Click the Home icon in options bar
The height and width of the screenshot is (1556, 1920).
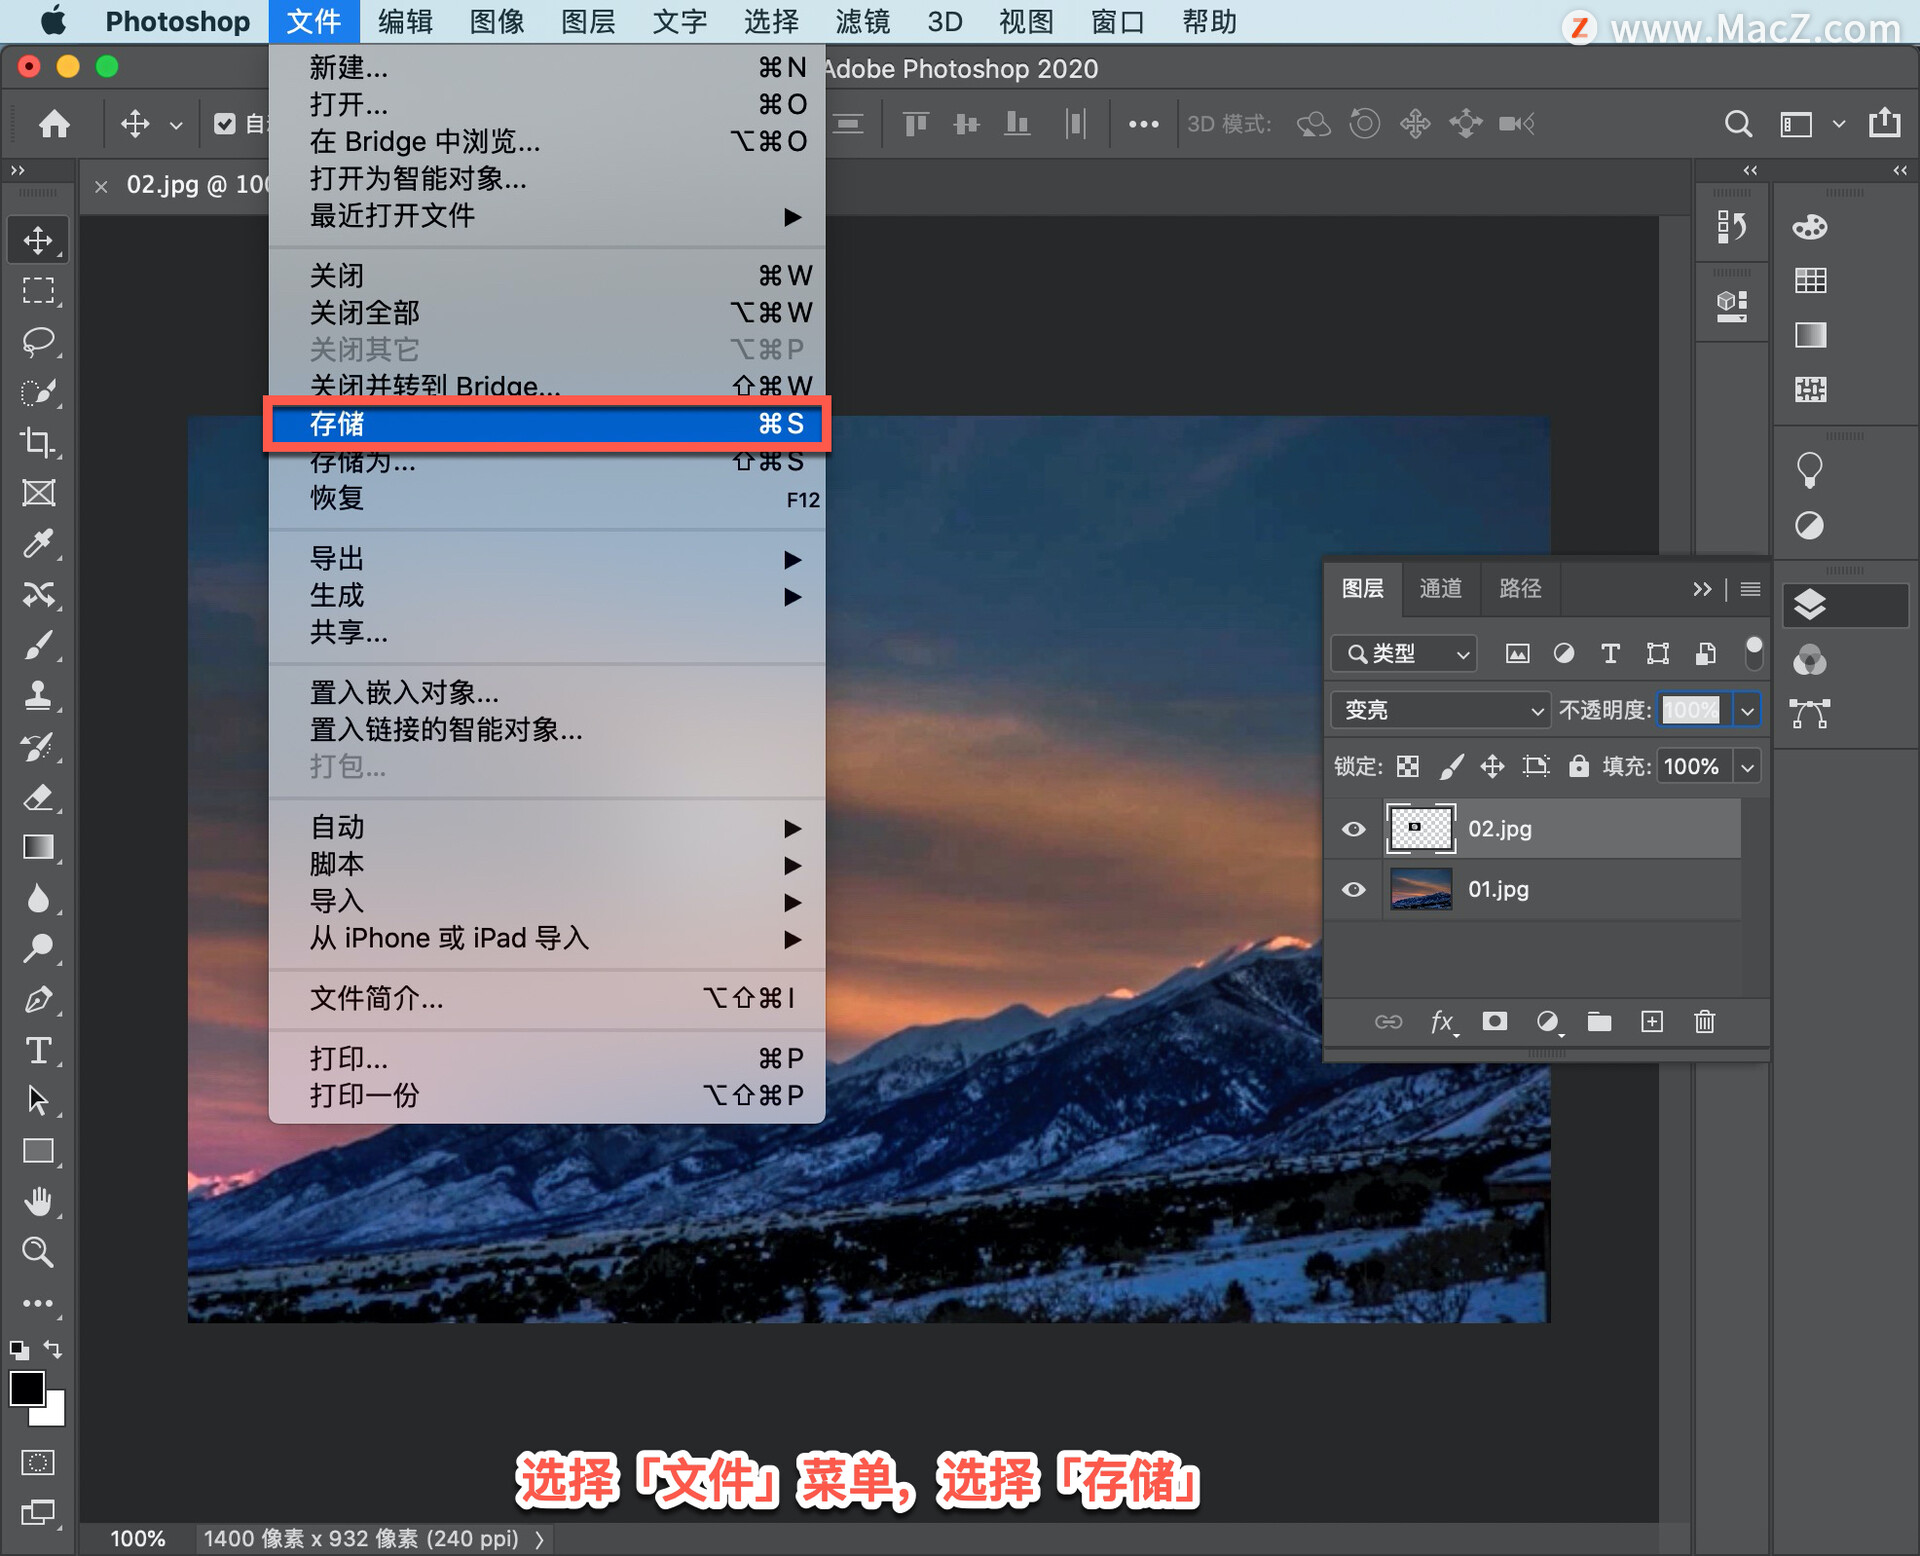[x=54, y=124]
